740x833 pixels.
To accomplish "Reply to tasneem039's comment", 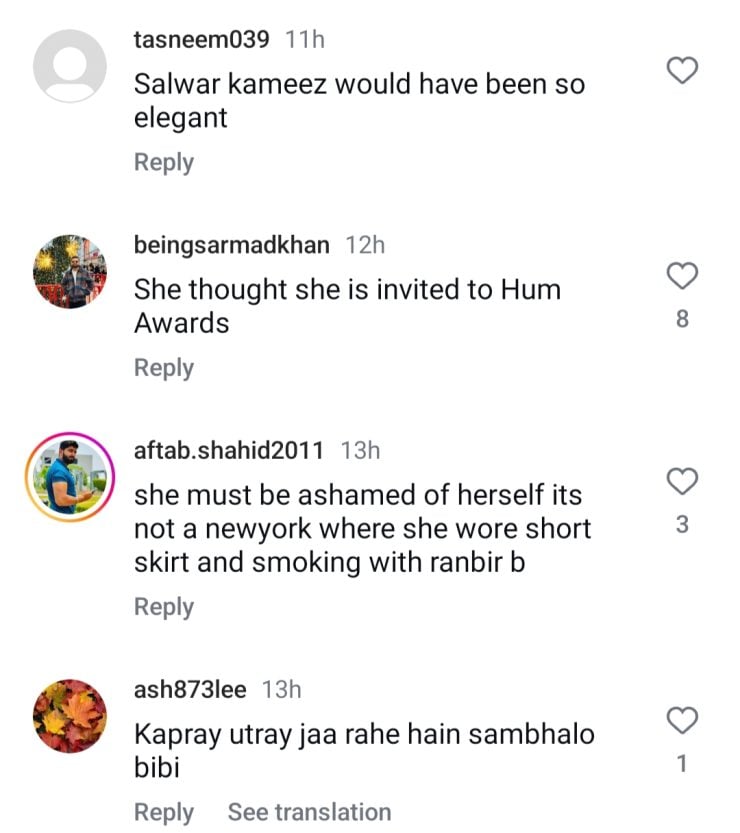I will [164, 162].
